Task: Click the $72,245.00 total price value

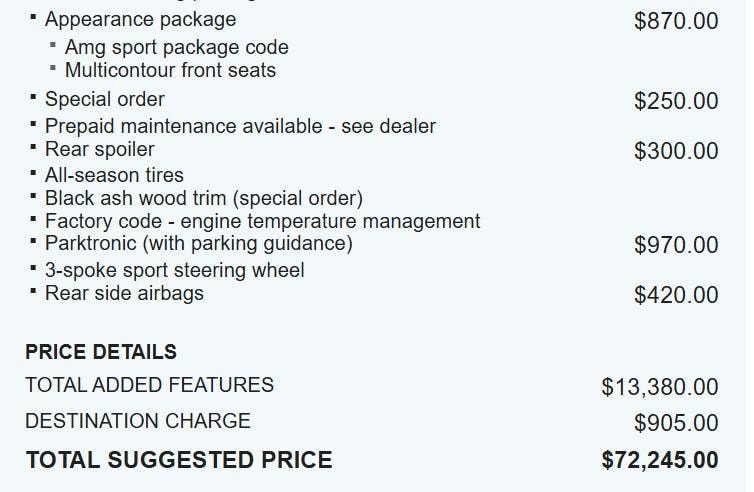Action: (x=660, y=460)
